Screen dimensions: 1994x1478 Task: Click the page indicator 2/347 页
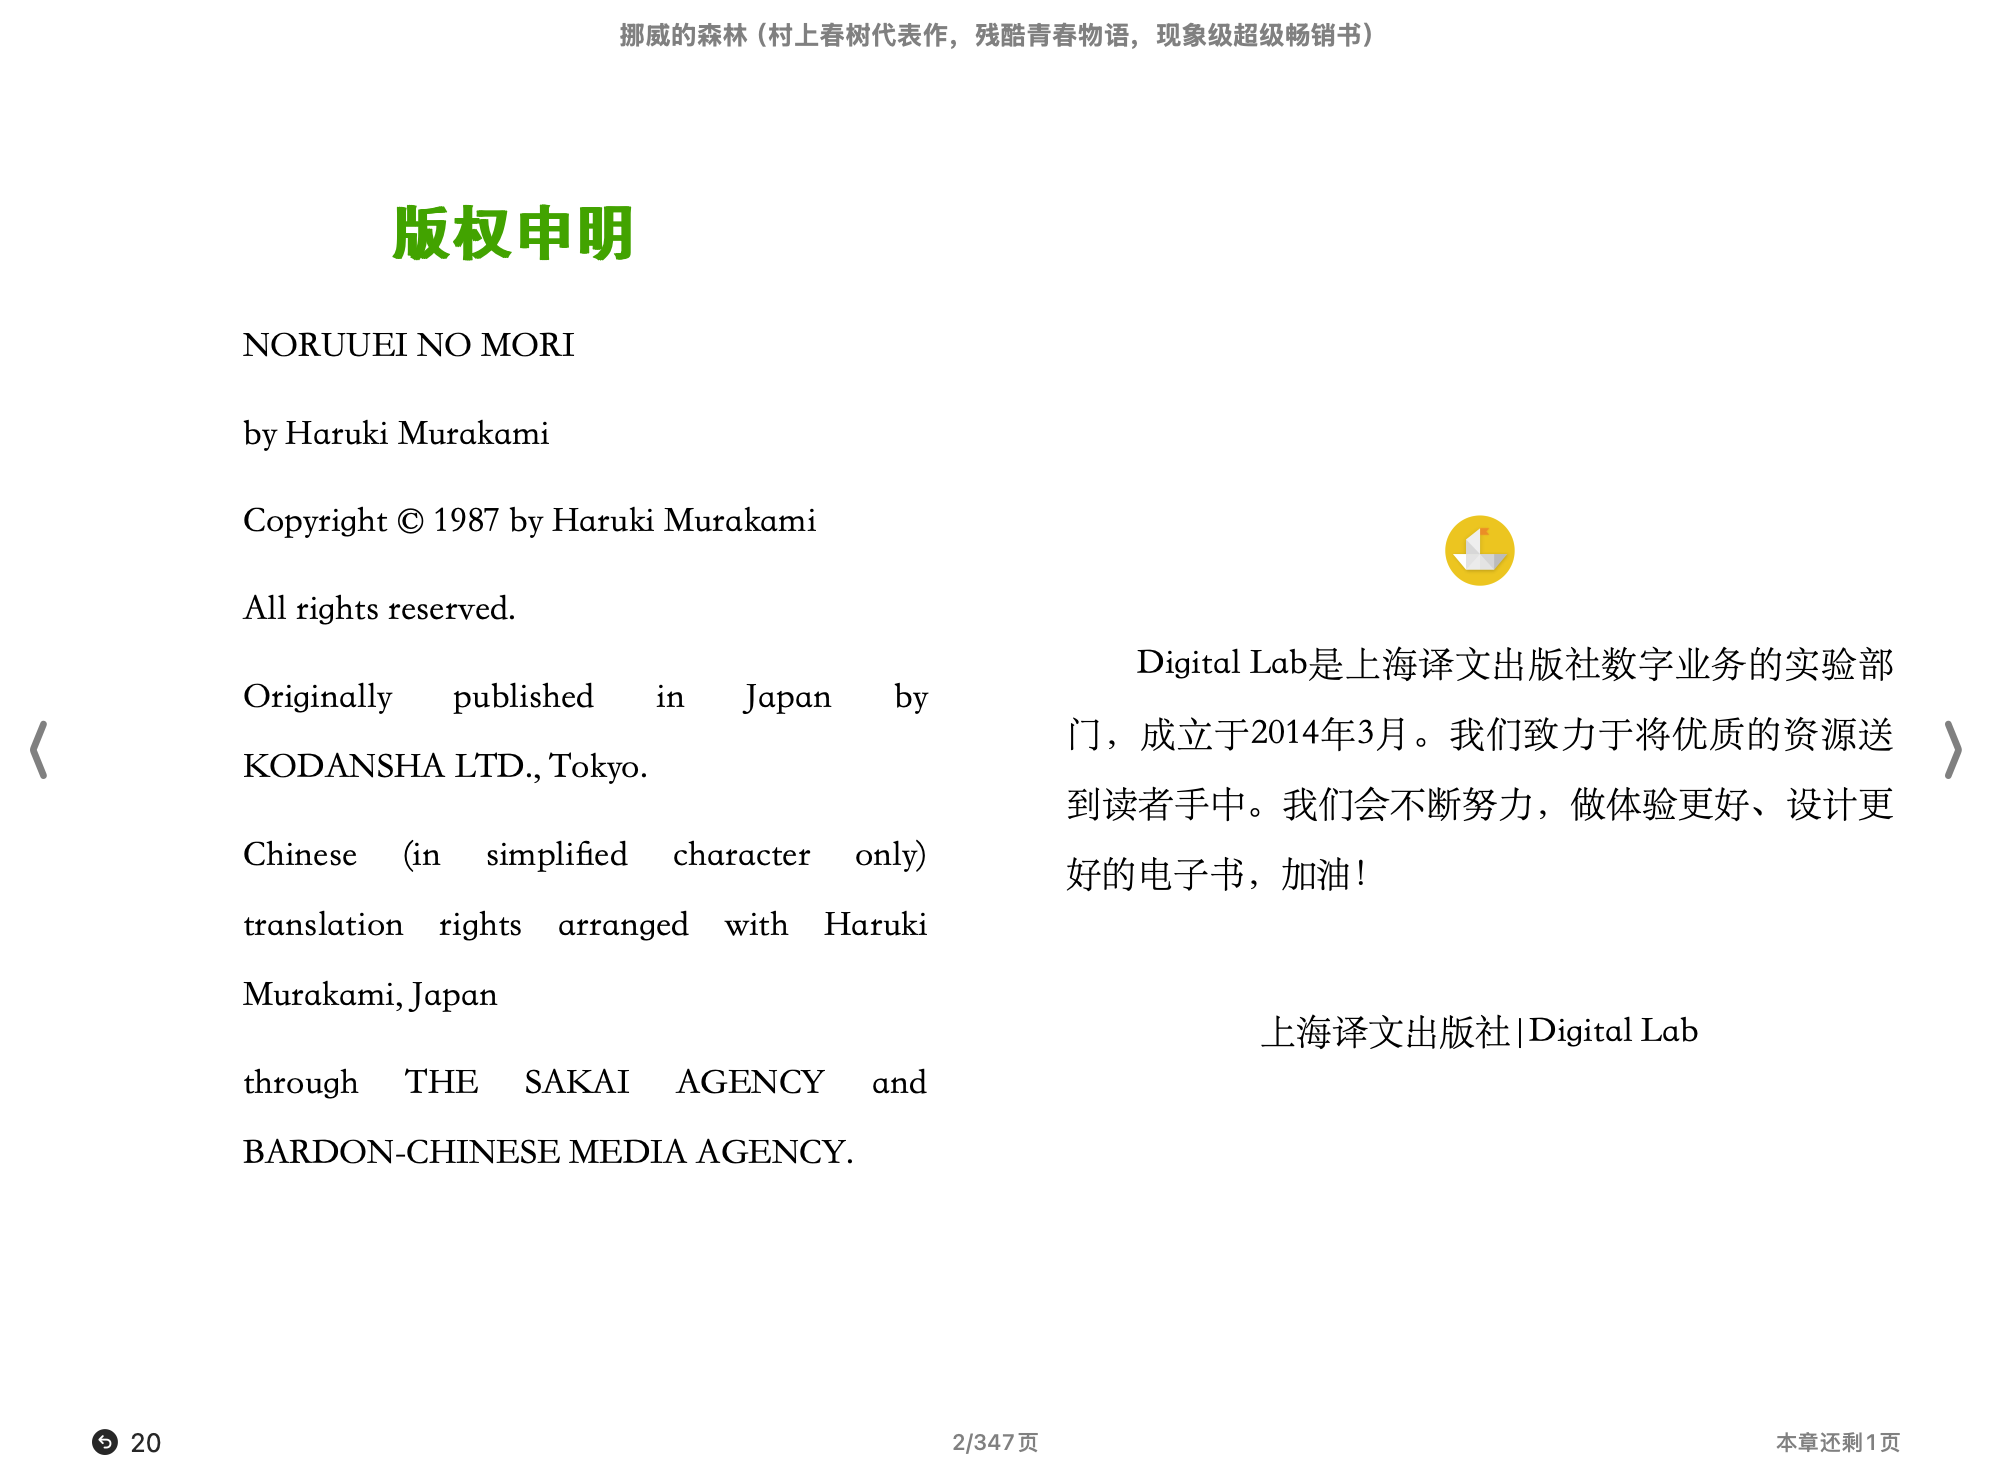995,1441
